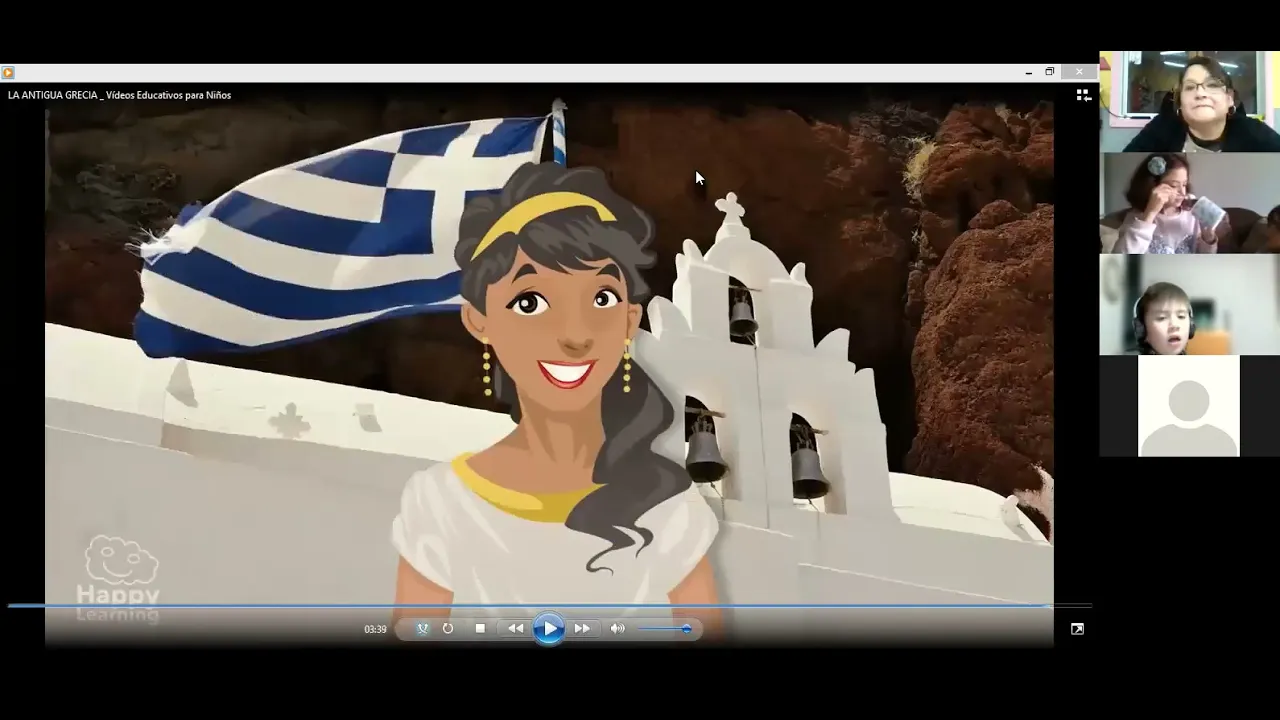Click the elapsed time 03:39 display

point(375,629)
